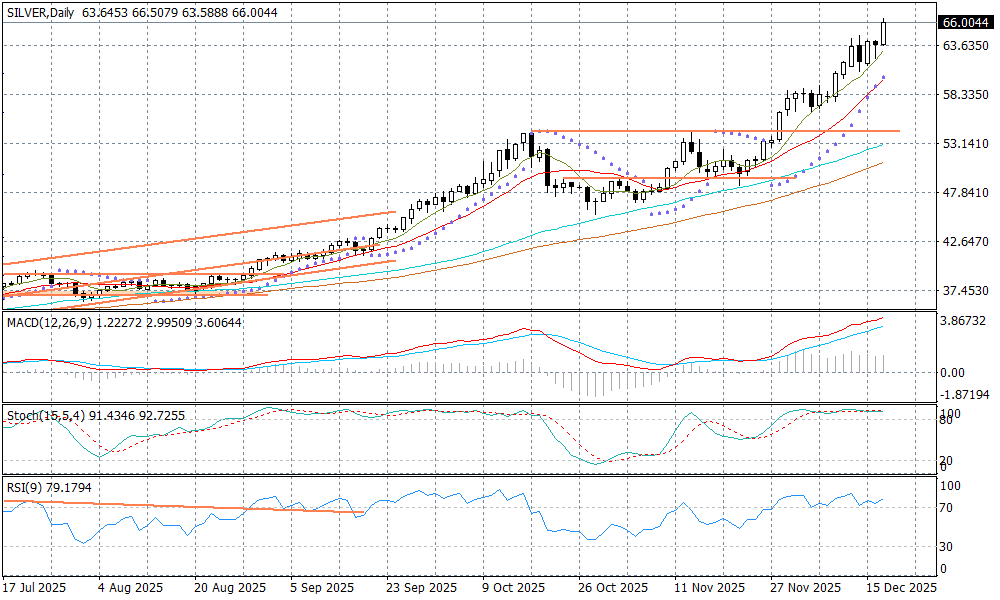Viewport: 1000px width, 600px height.
Task: Click the 15 Dec 2025 date label
Action: 900,588
